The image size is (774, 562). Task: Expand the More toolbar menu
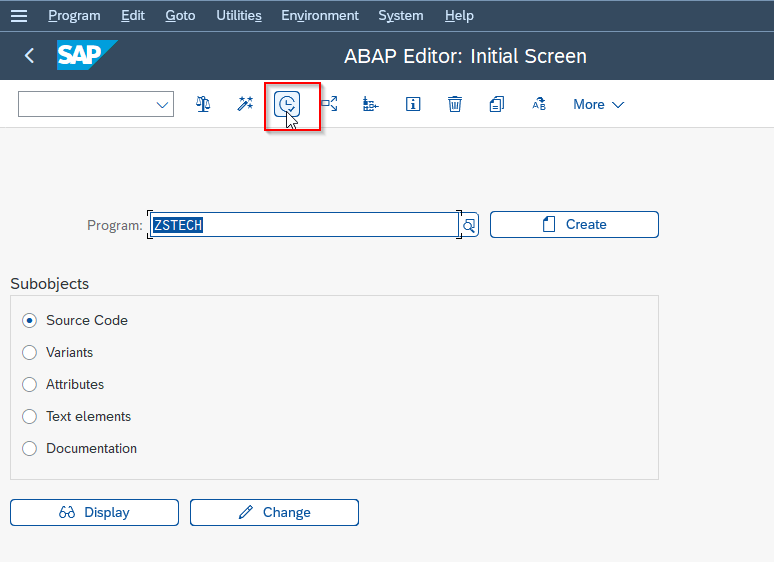[598, 105]
